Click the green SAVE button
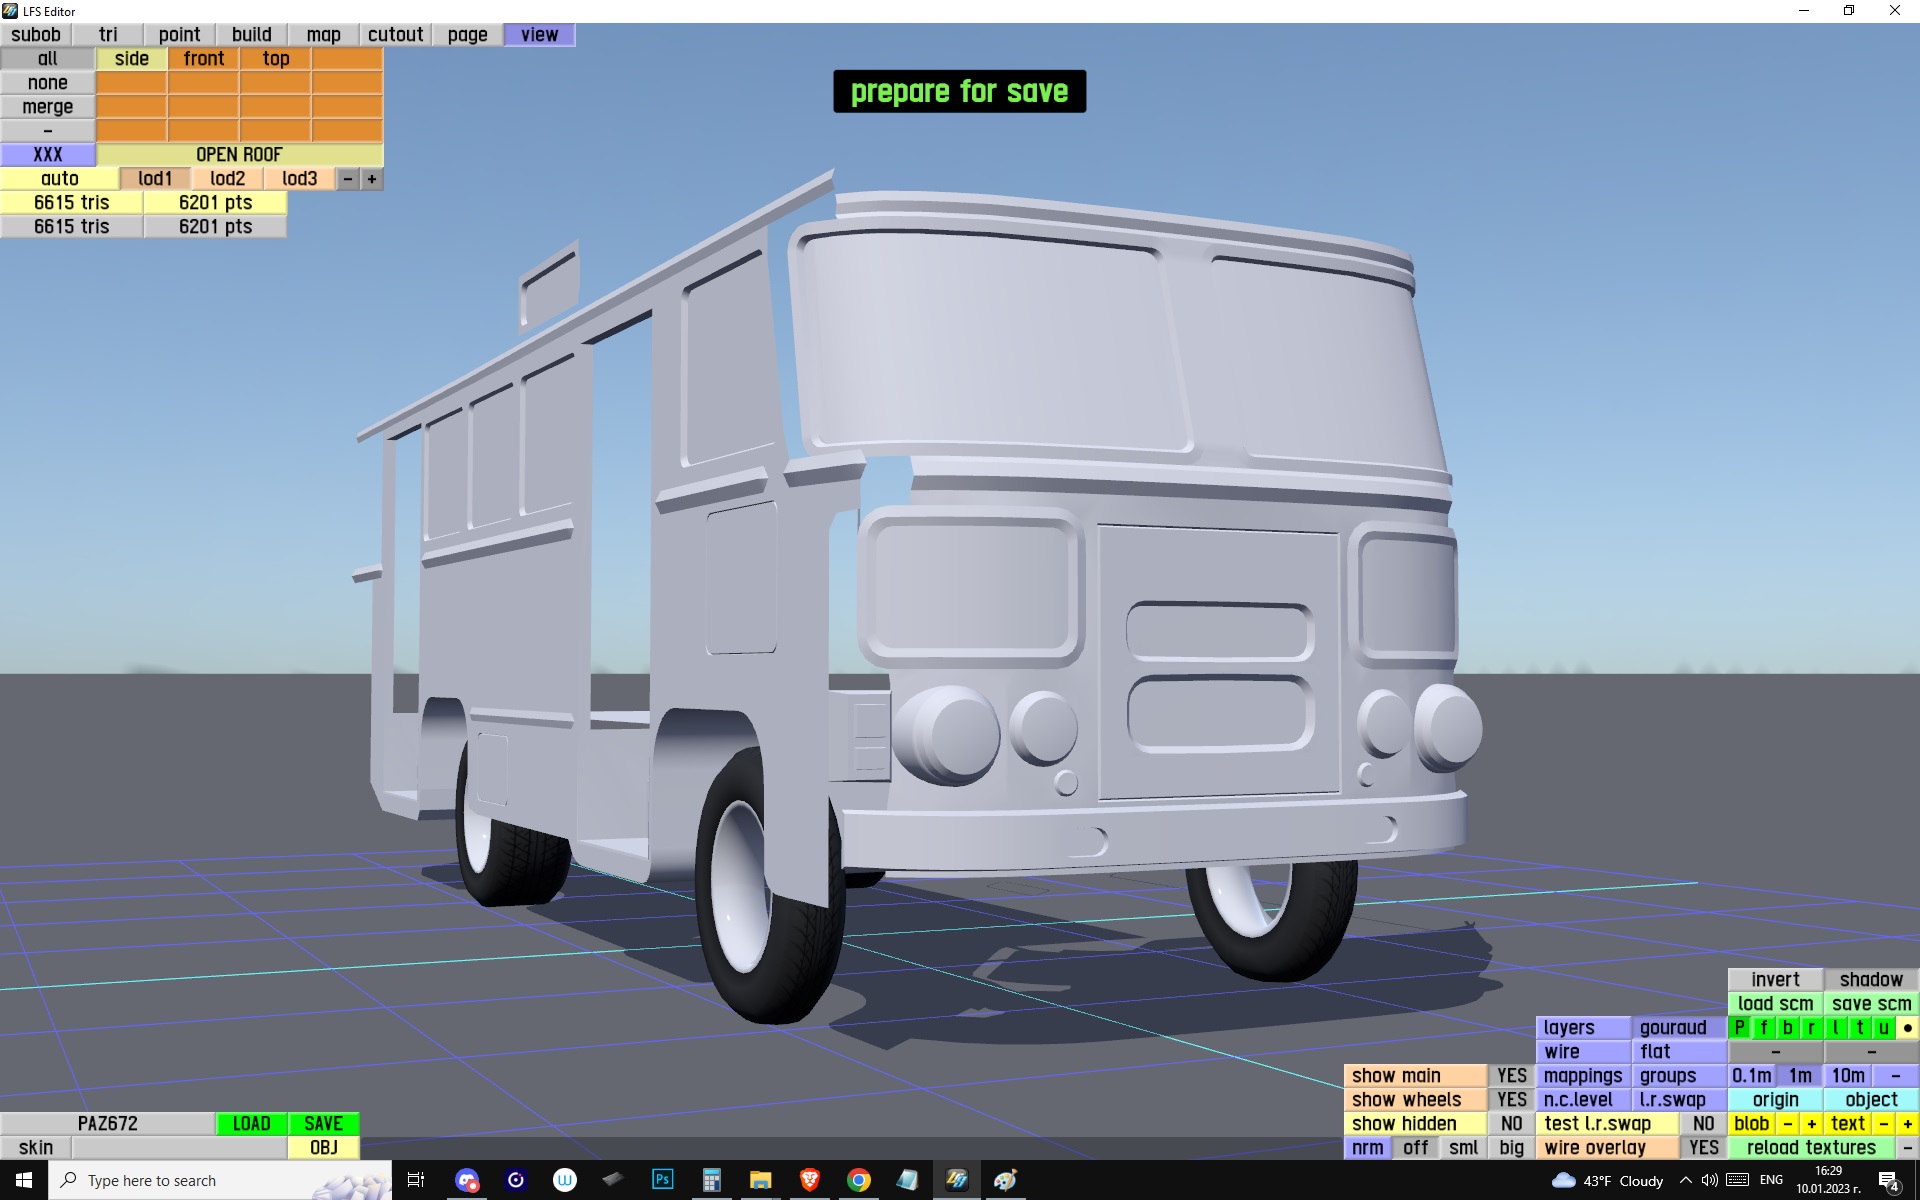 click(x=323, y=1124)
